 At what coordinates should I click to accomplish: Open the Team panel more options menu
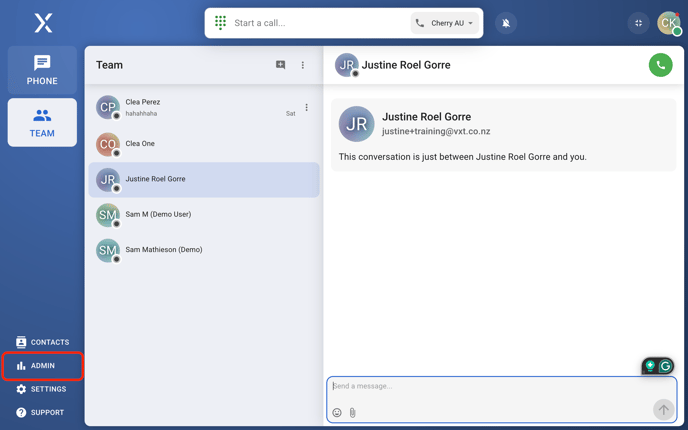point(303,65)
